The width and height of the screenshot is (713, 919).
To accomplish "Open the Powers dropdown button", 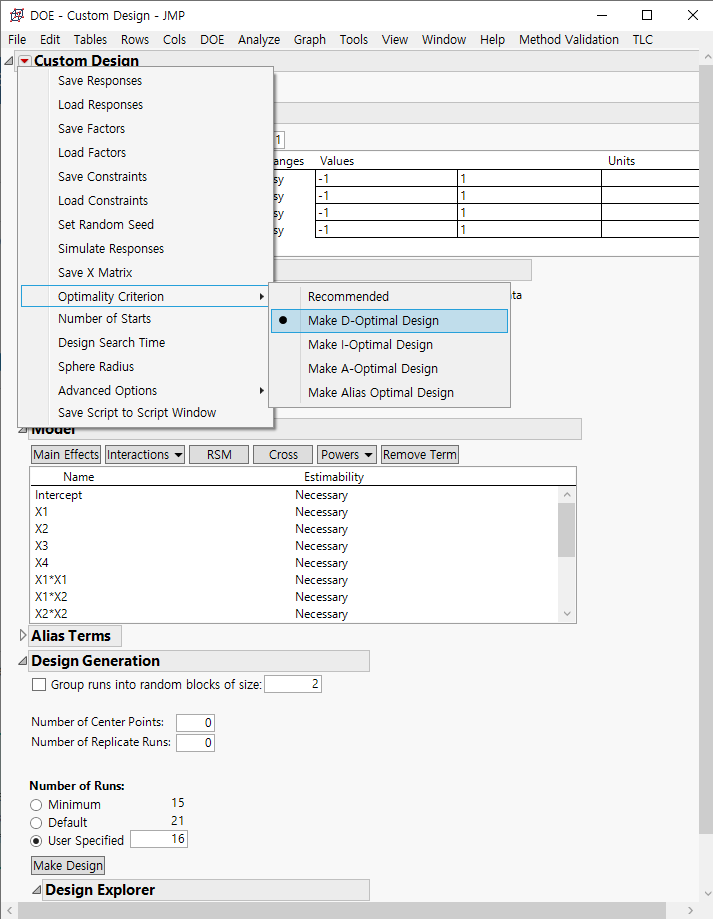I will 347,455.
